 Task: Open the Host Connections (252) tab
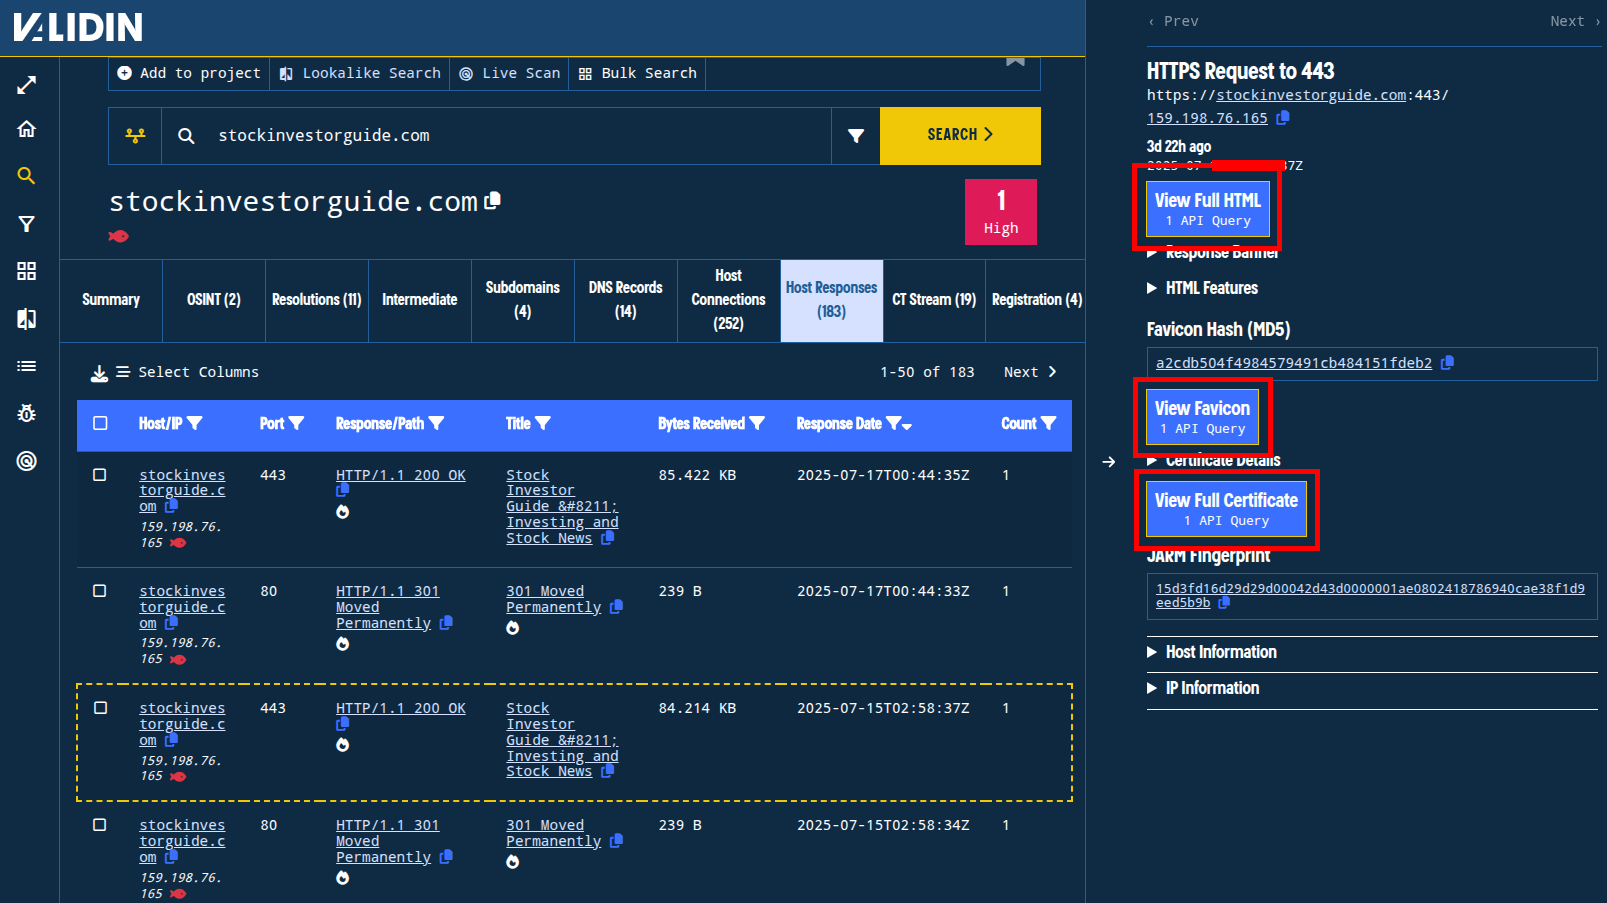tap(729, 300)
